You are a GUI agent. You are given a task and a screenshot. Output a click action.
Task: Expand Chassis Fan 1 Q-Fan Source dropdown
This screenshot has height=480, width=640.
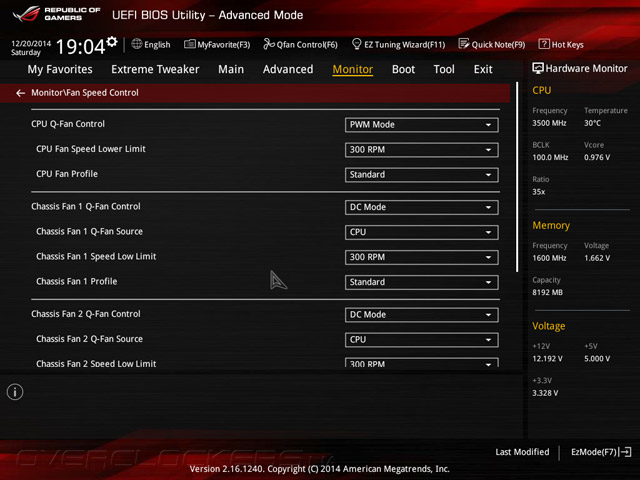tap(422, 232)
